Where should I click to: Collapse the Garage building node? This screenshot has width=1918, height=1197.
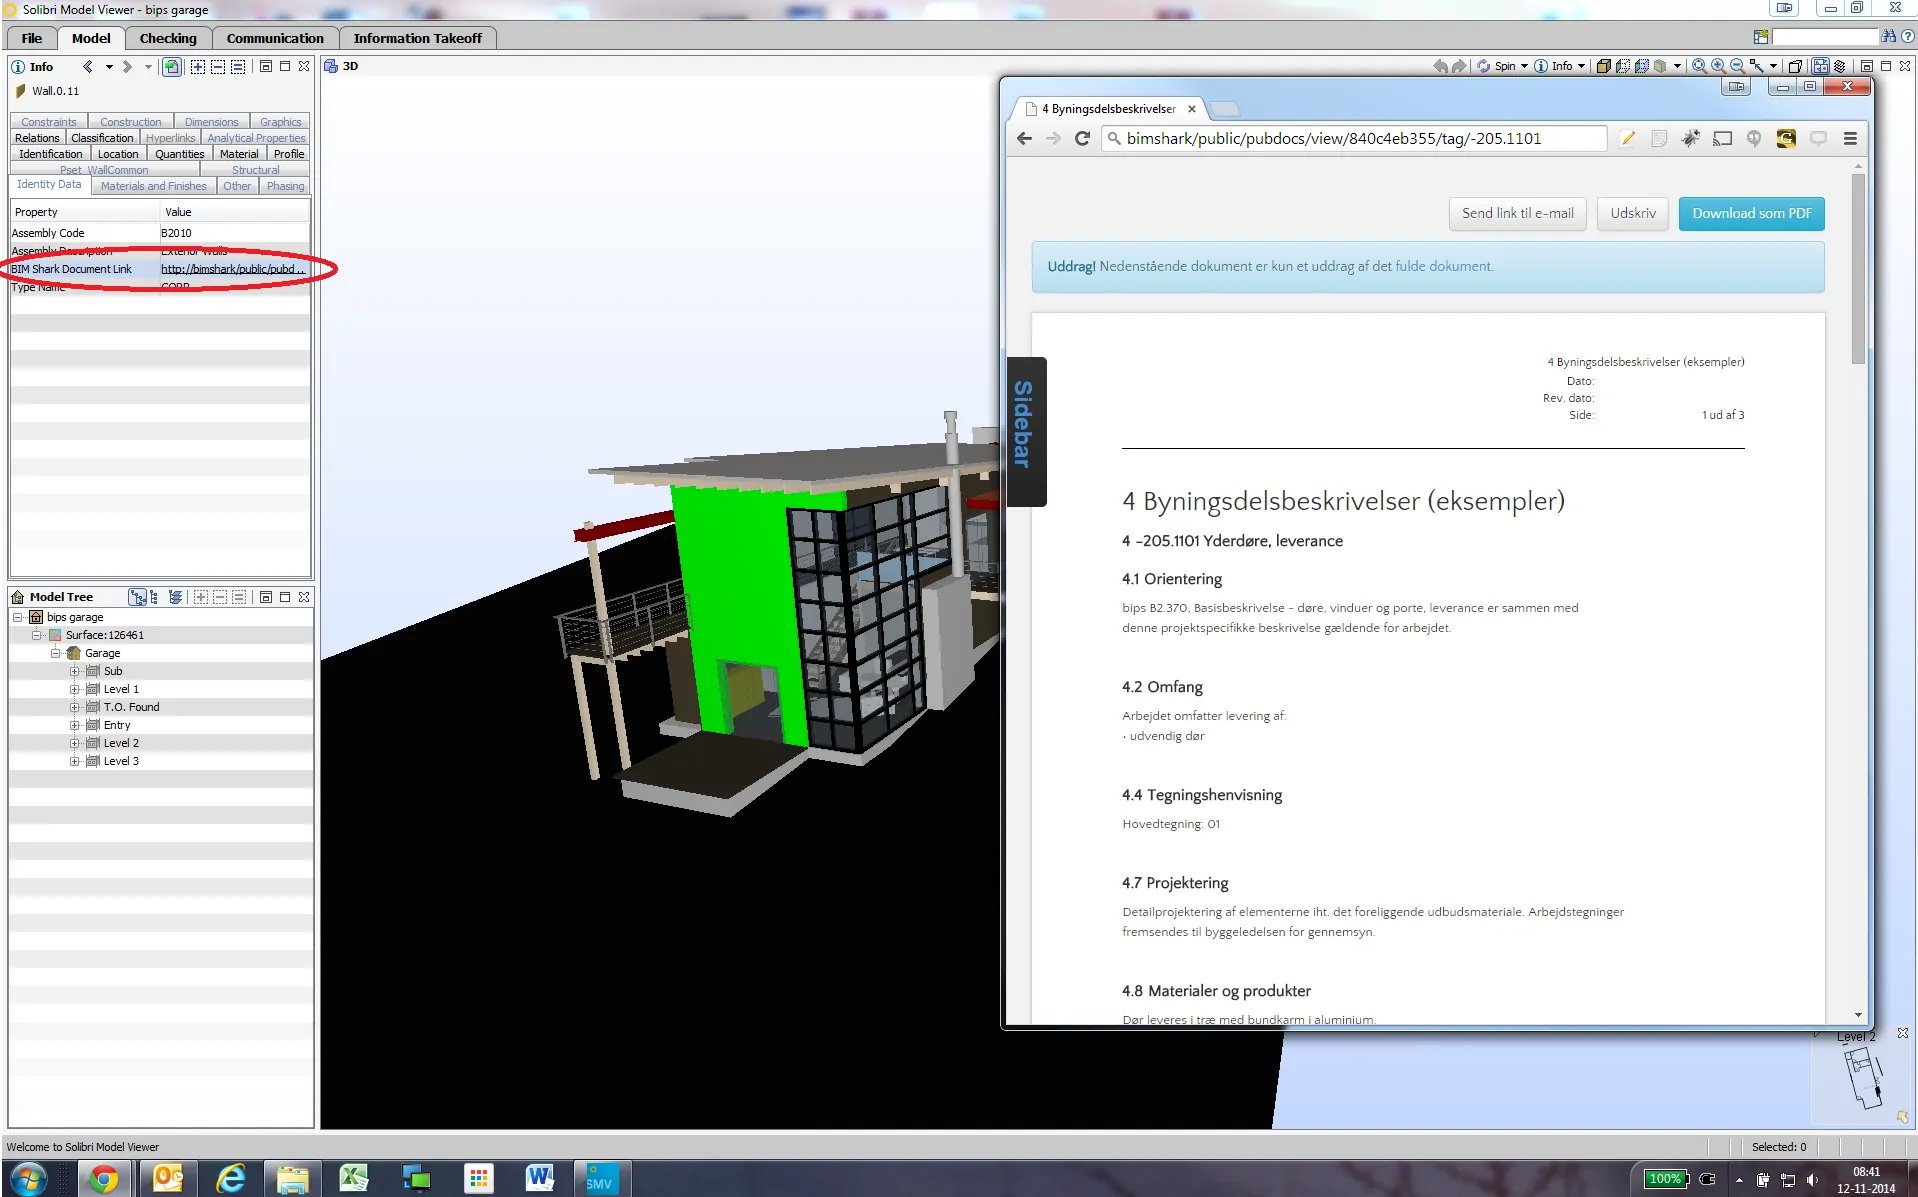(56, 653)
